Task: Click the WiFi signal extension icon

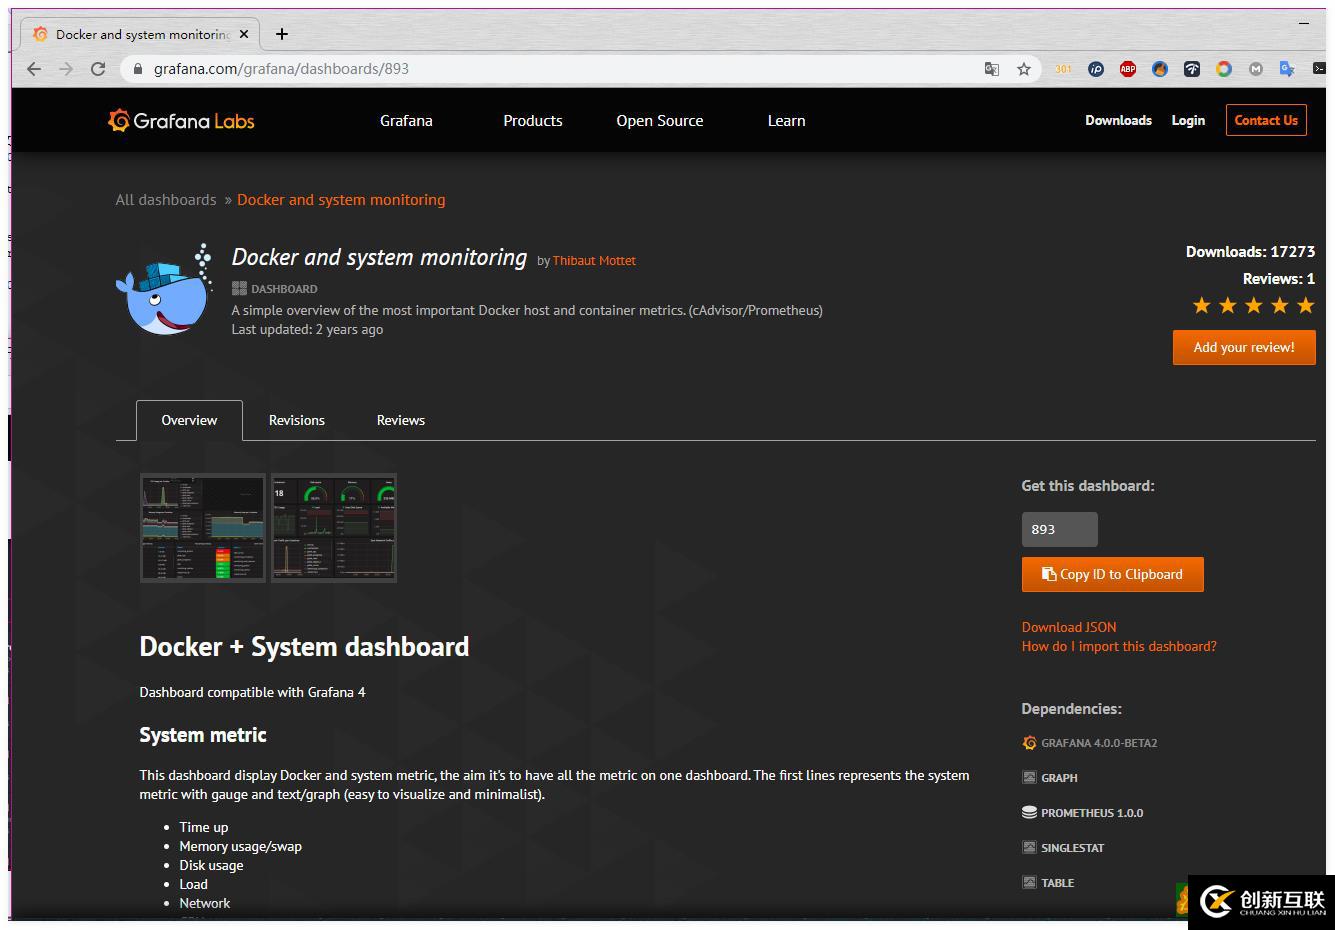Action: point(1192,69)
